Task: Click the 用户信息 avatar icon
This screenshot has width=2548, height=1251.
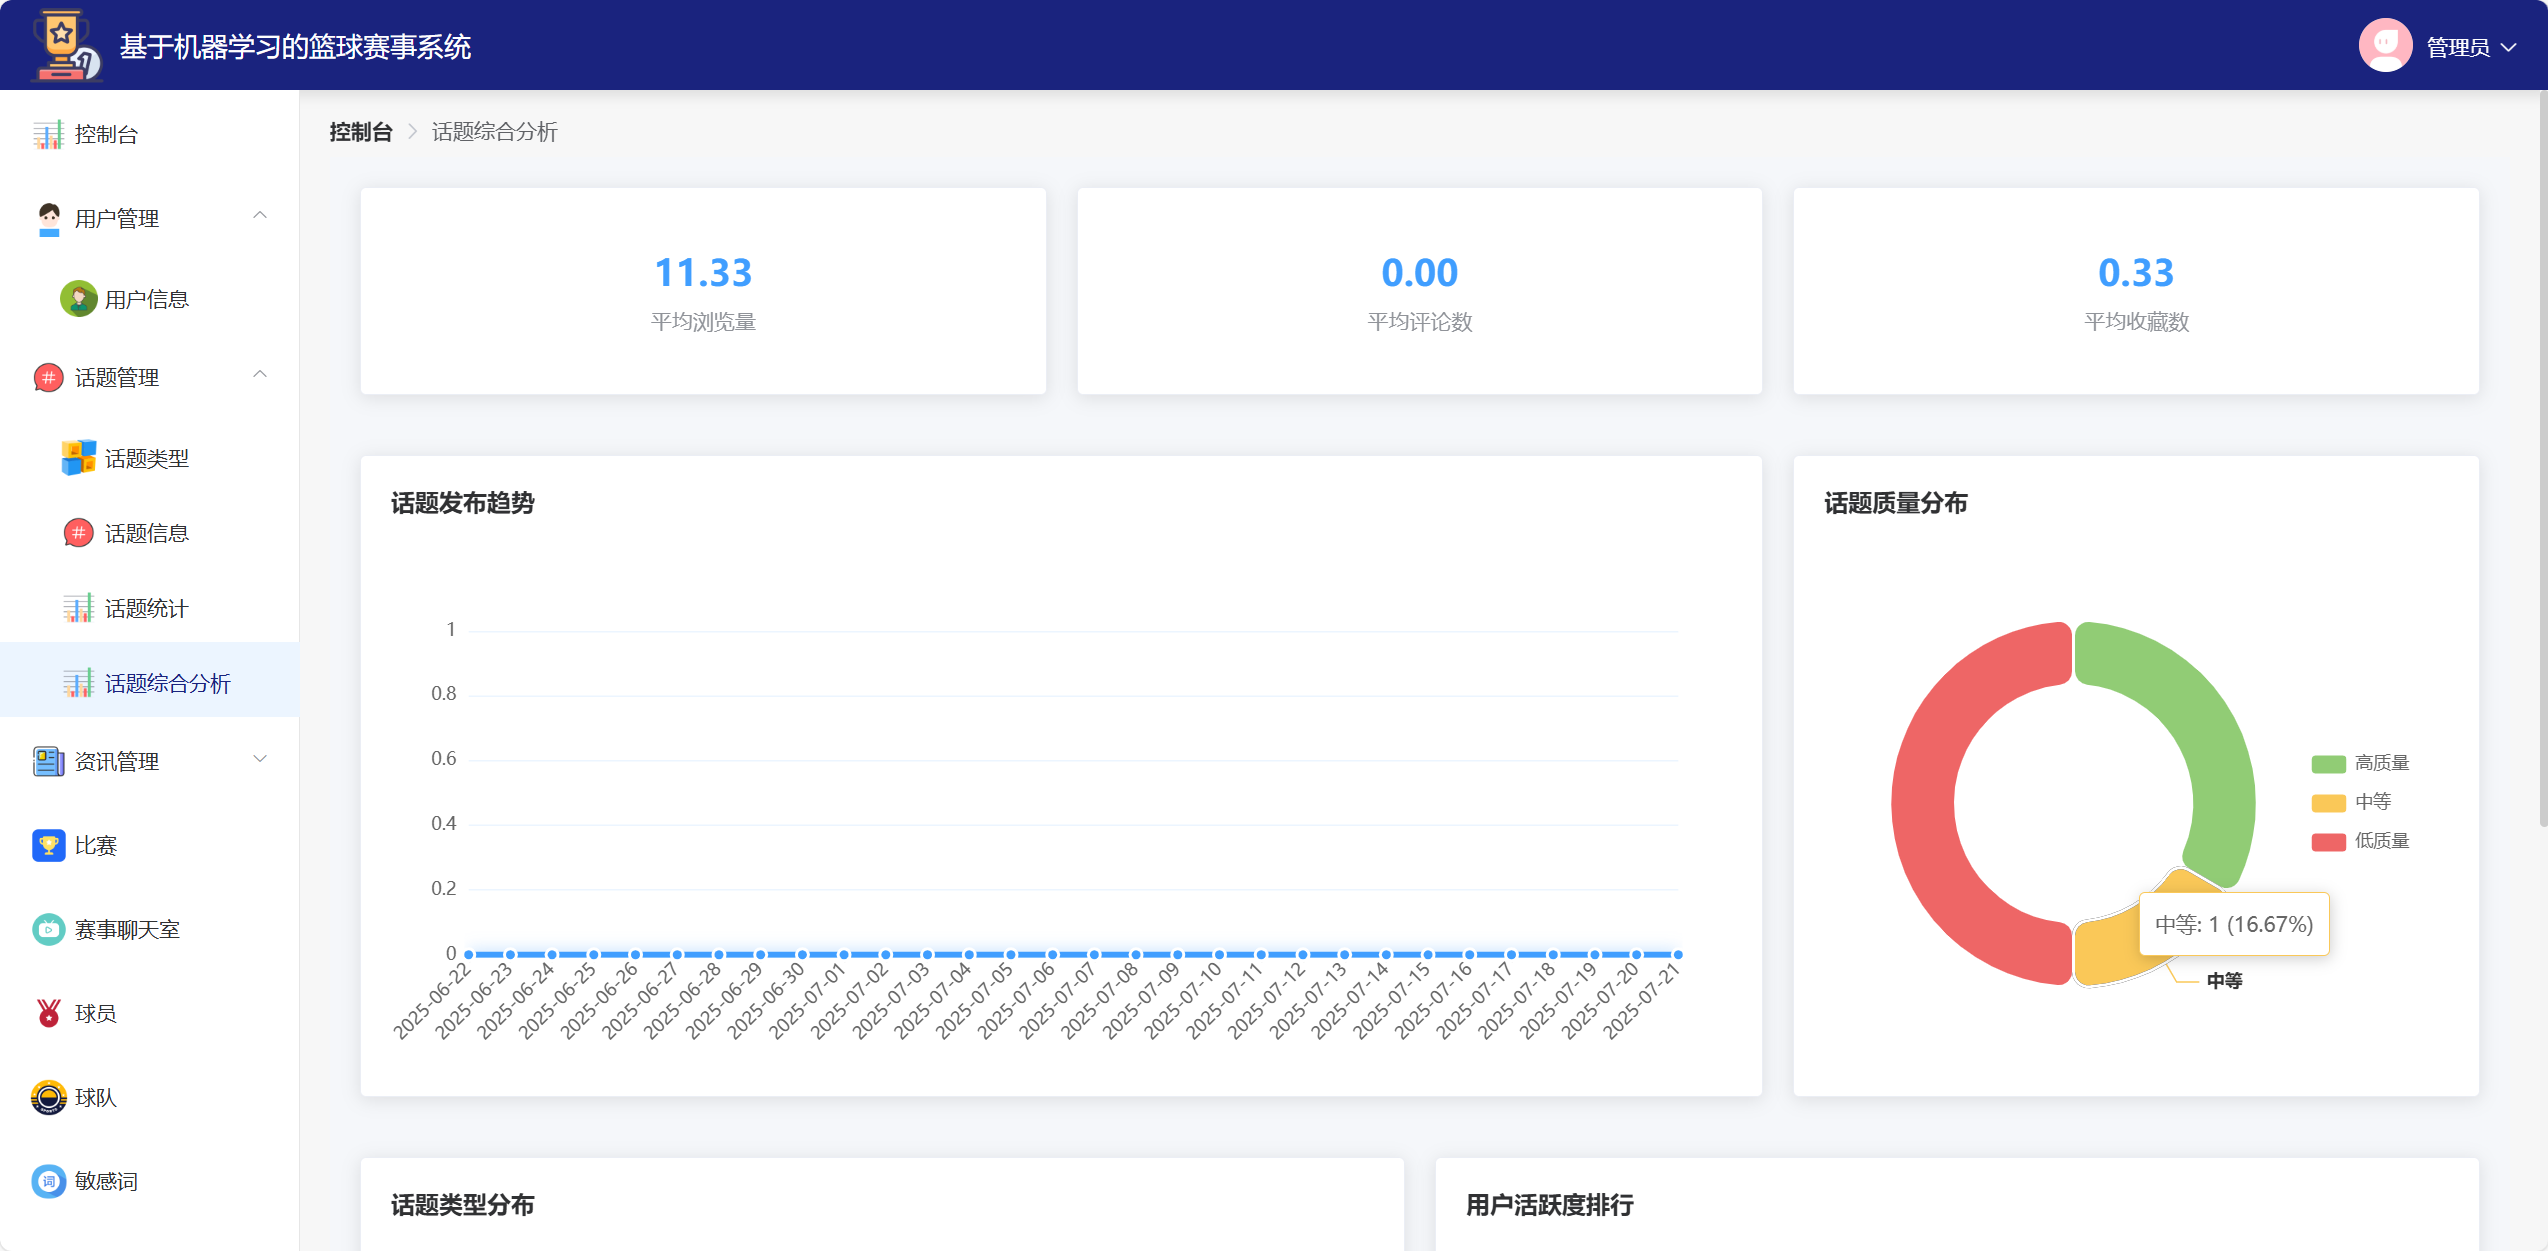Action: tap(78, 299)
